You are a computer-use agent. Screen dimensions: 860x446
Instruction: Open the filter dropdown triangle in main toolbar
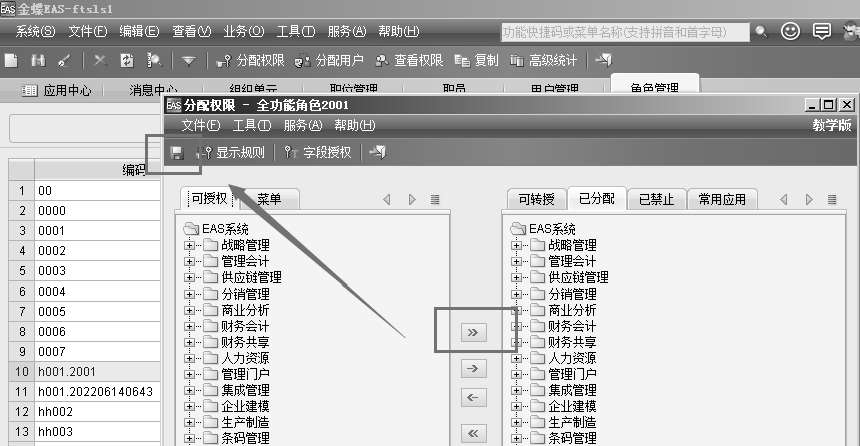[x=188, y=60]
